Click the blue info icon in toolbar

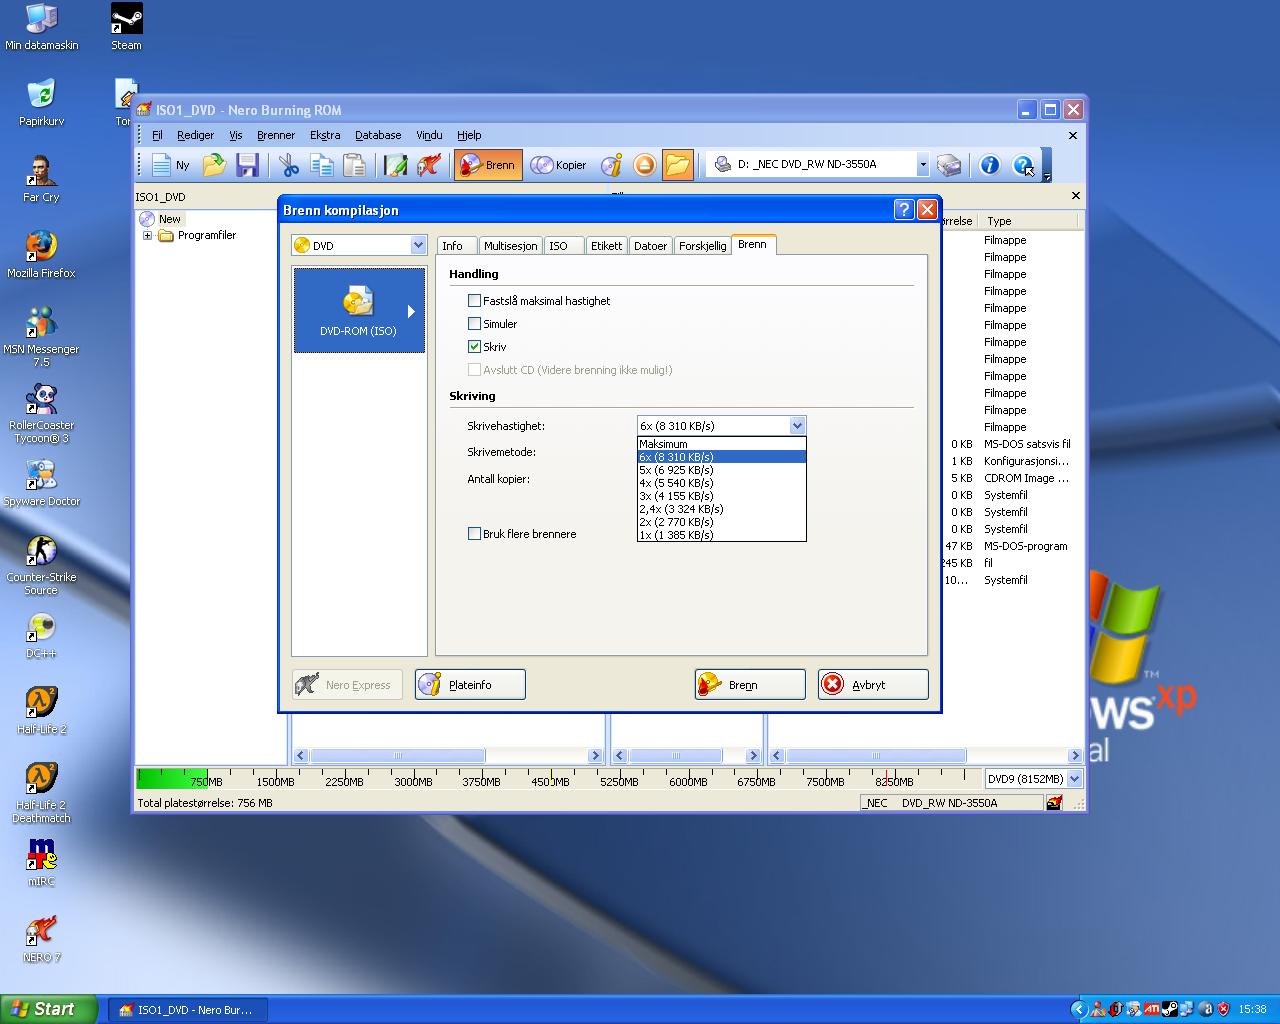click(x=989, y=165)
